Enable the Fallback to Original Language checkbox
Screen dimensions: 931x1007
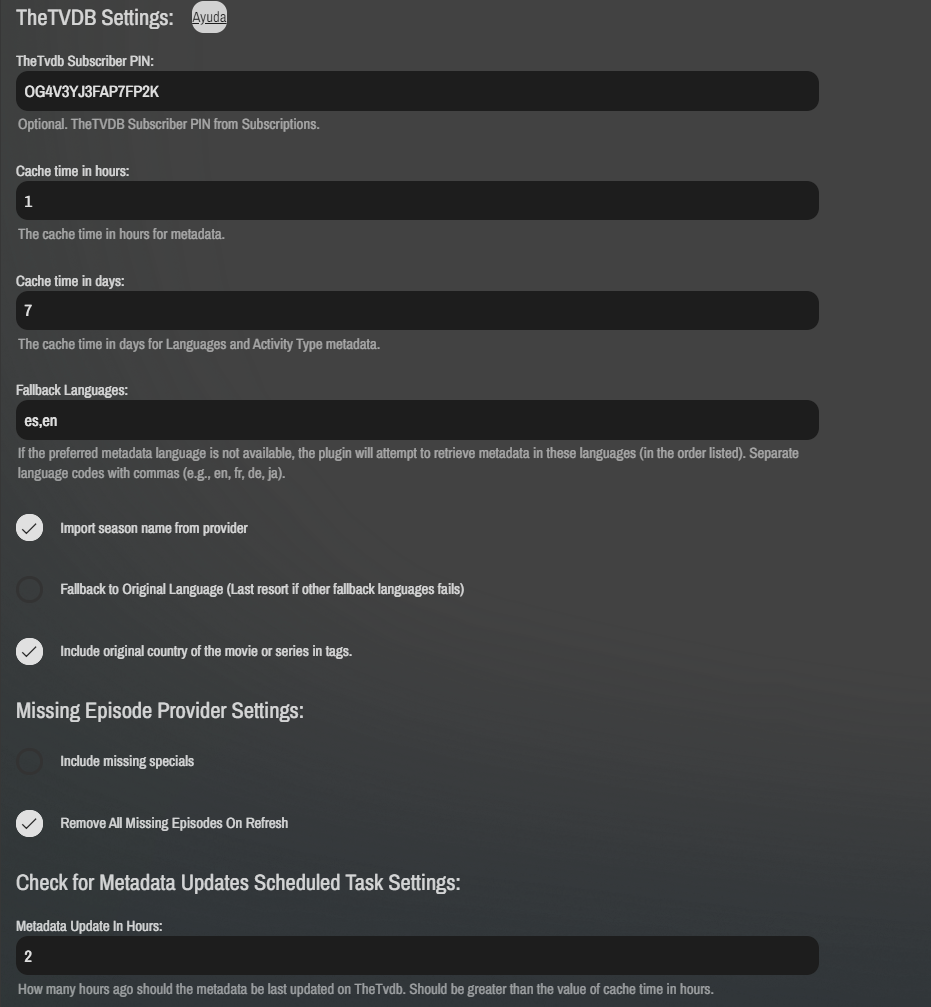click(x=30, y=590)
